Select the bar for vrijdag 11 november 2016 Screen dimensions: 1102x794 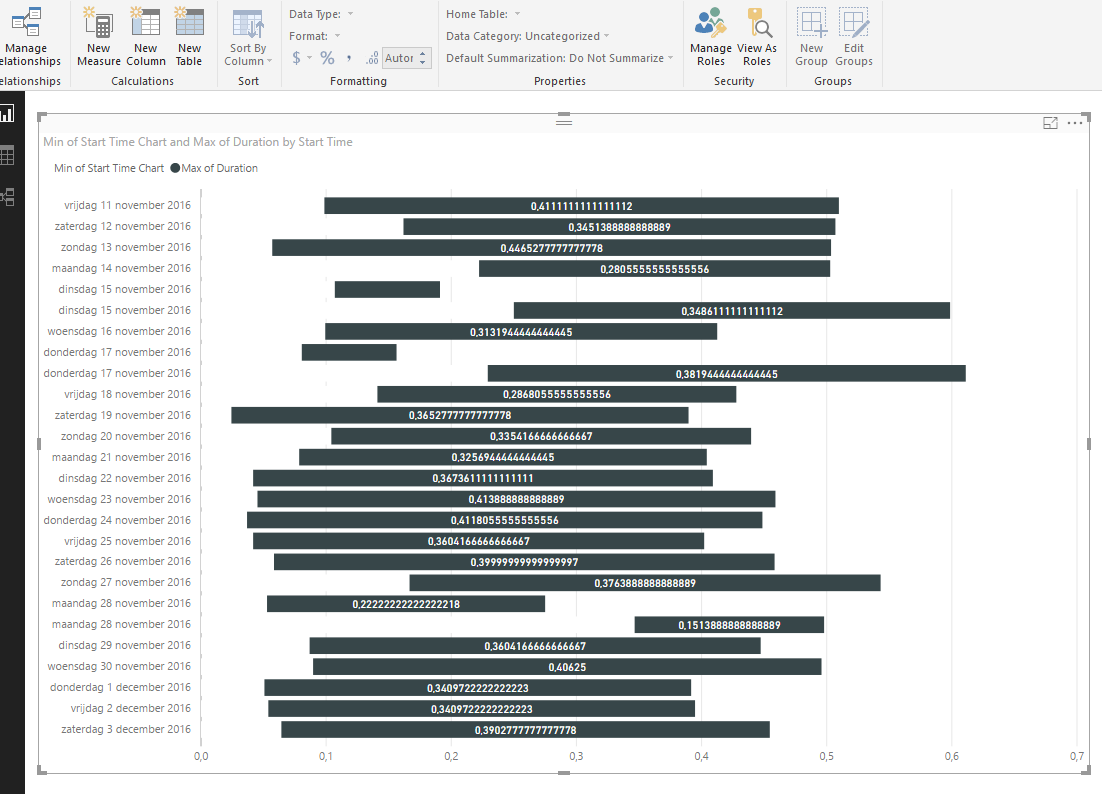pyautogui.click(x=581, y=206)
